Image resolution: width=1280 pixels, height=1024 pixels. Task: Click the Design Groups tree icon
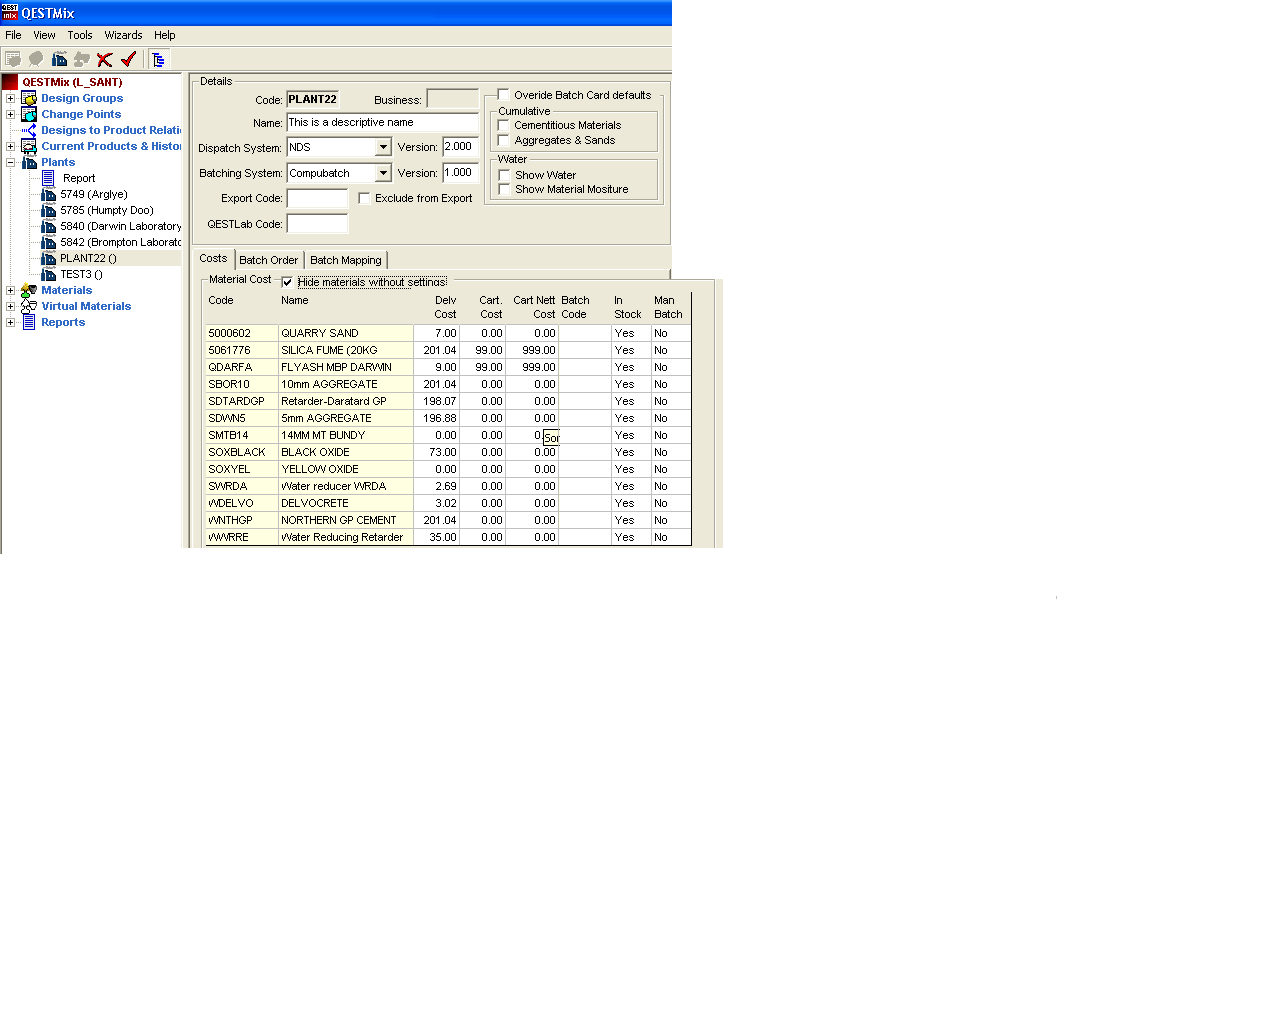[29, 98]
